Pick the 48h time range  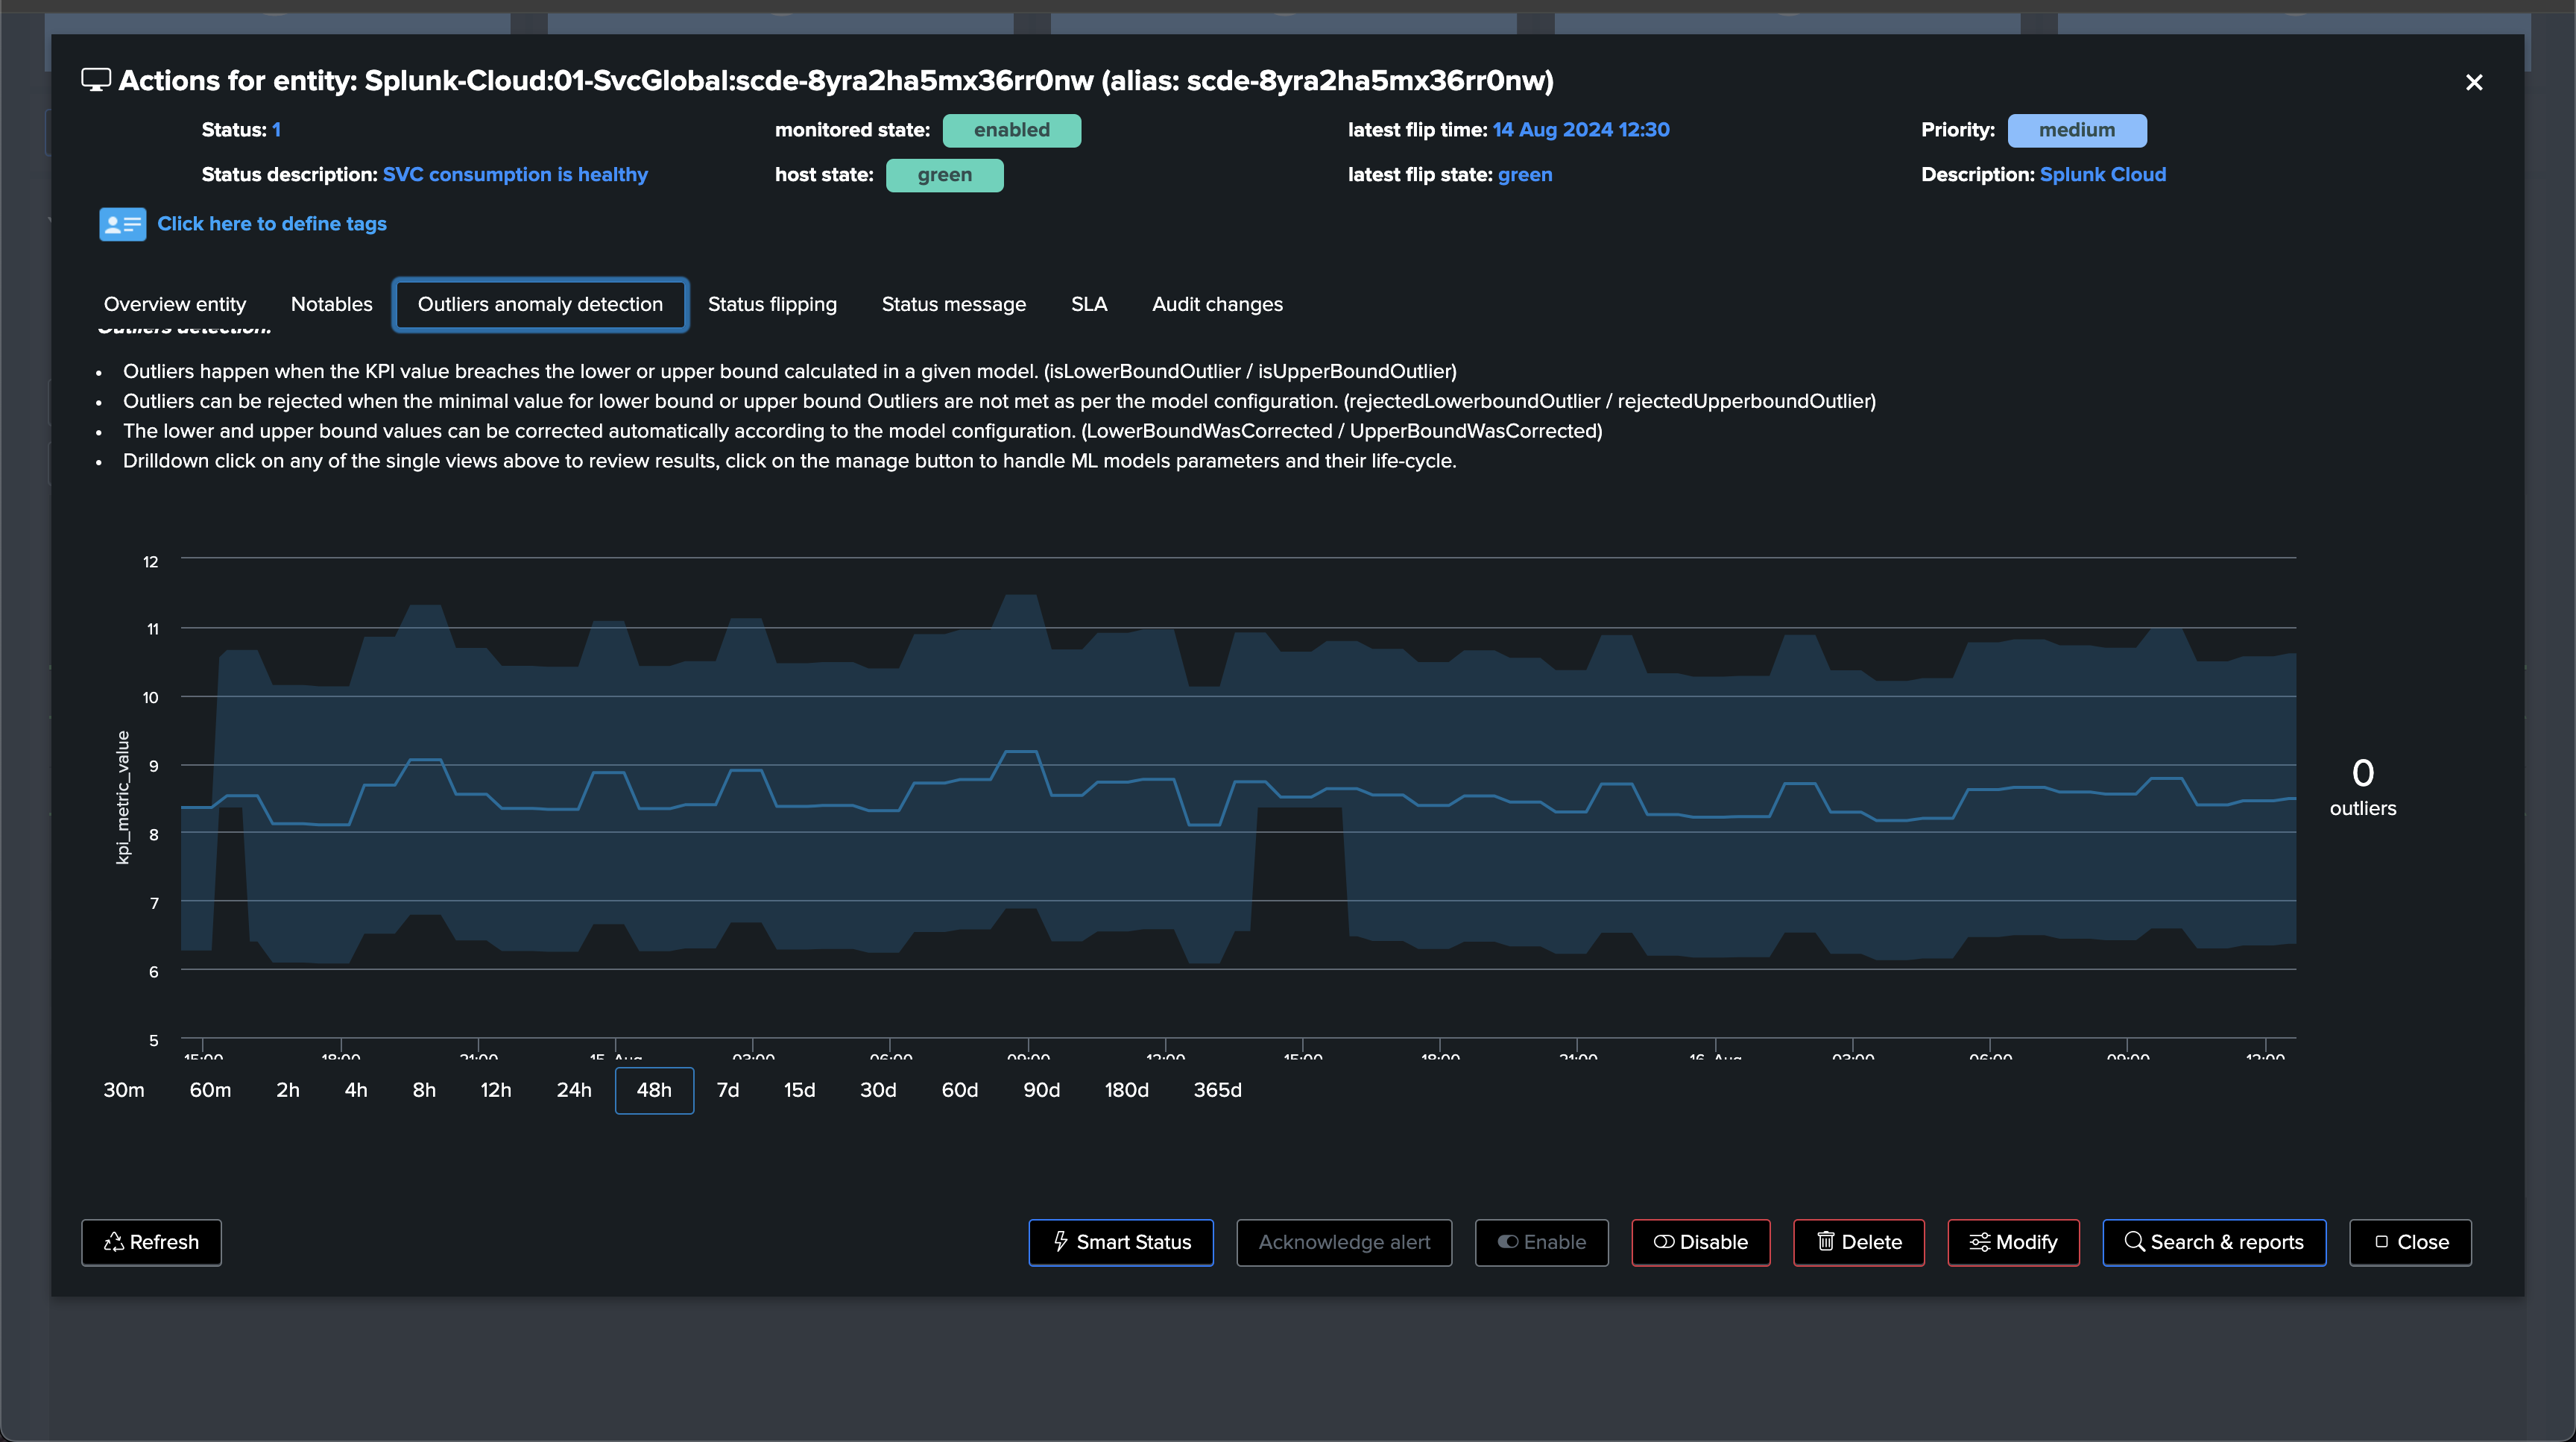coord(654,1090)
